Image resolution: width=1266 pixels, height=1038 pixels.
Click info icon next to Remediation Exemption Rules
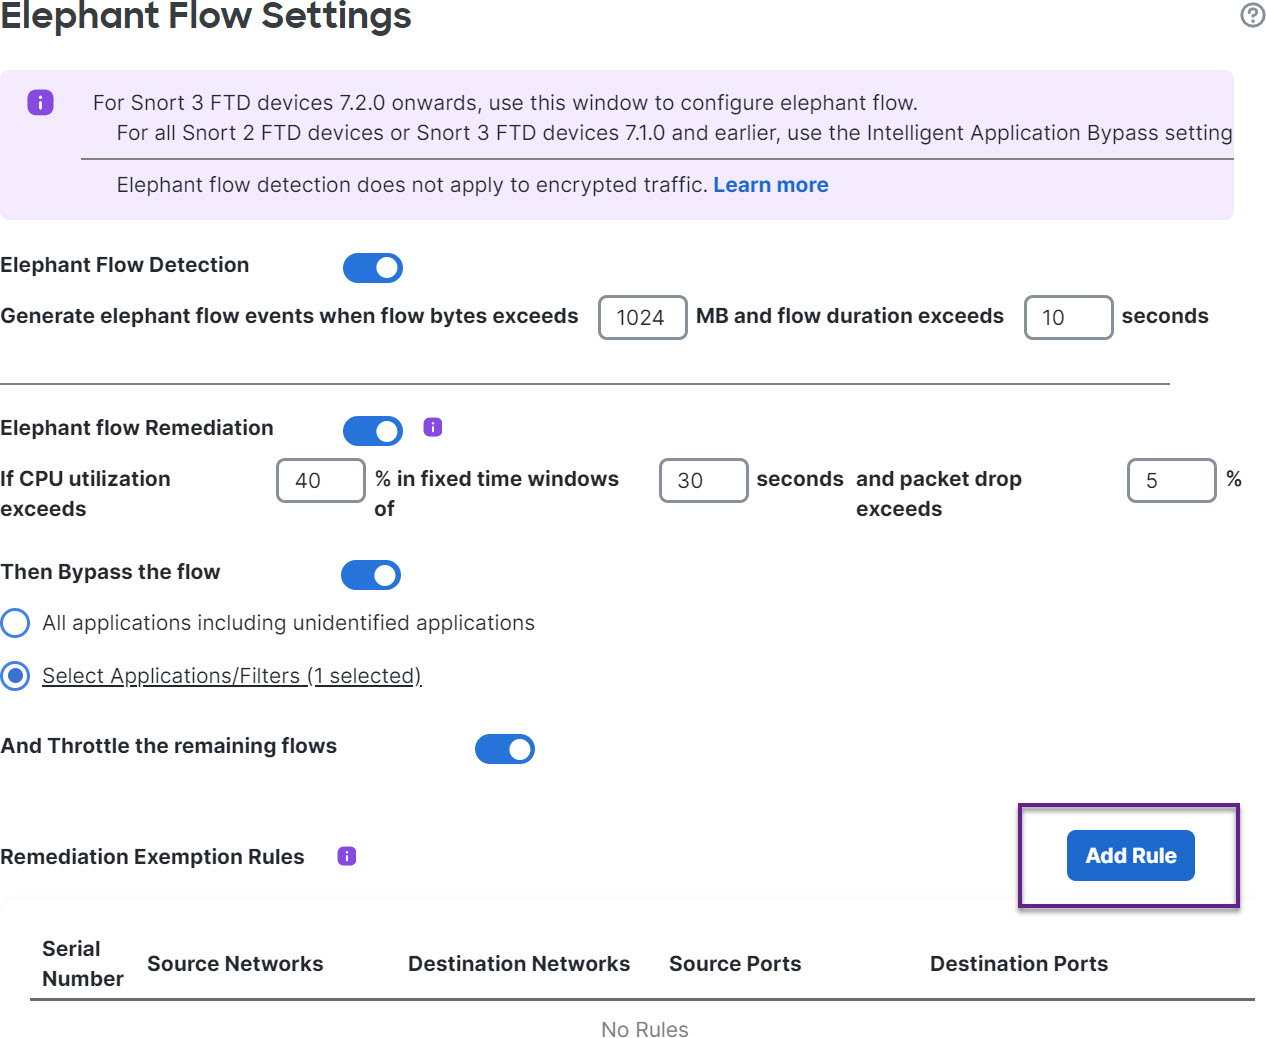347,856
